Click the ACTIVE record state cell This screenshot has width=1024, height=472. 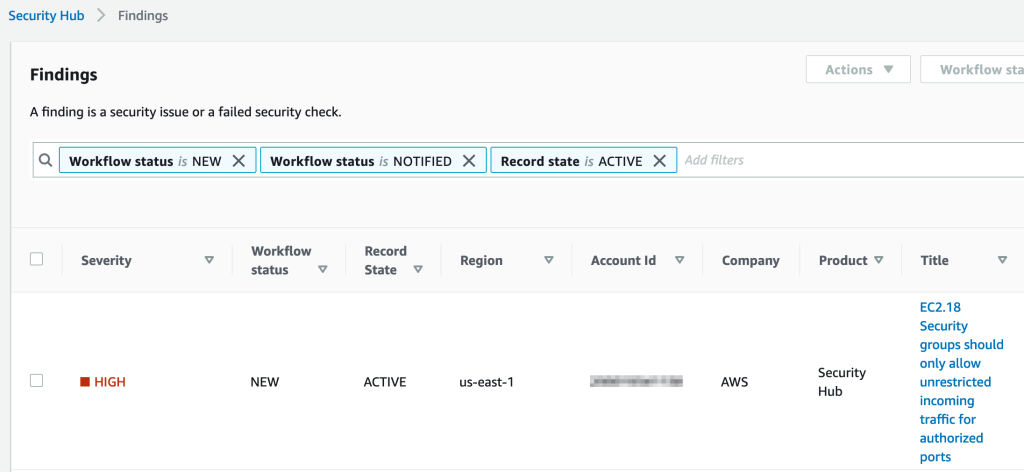[385, 382]
